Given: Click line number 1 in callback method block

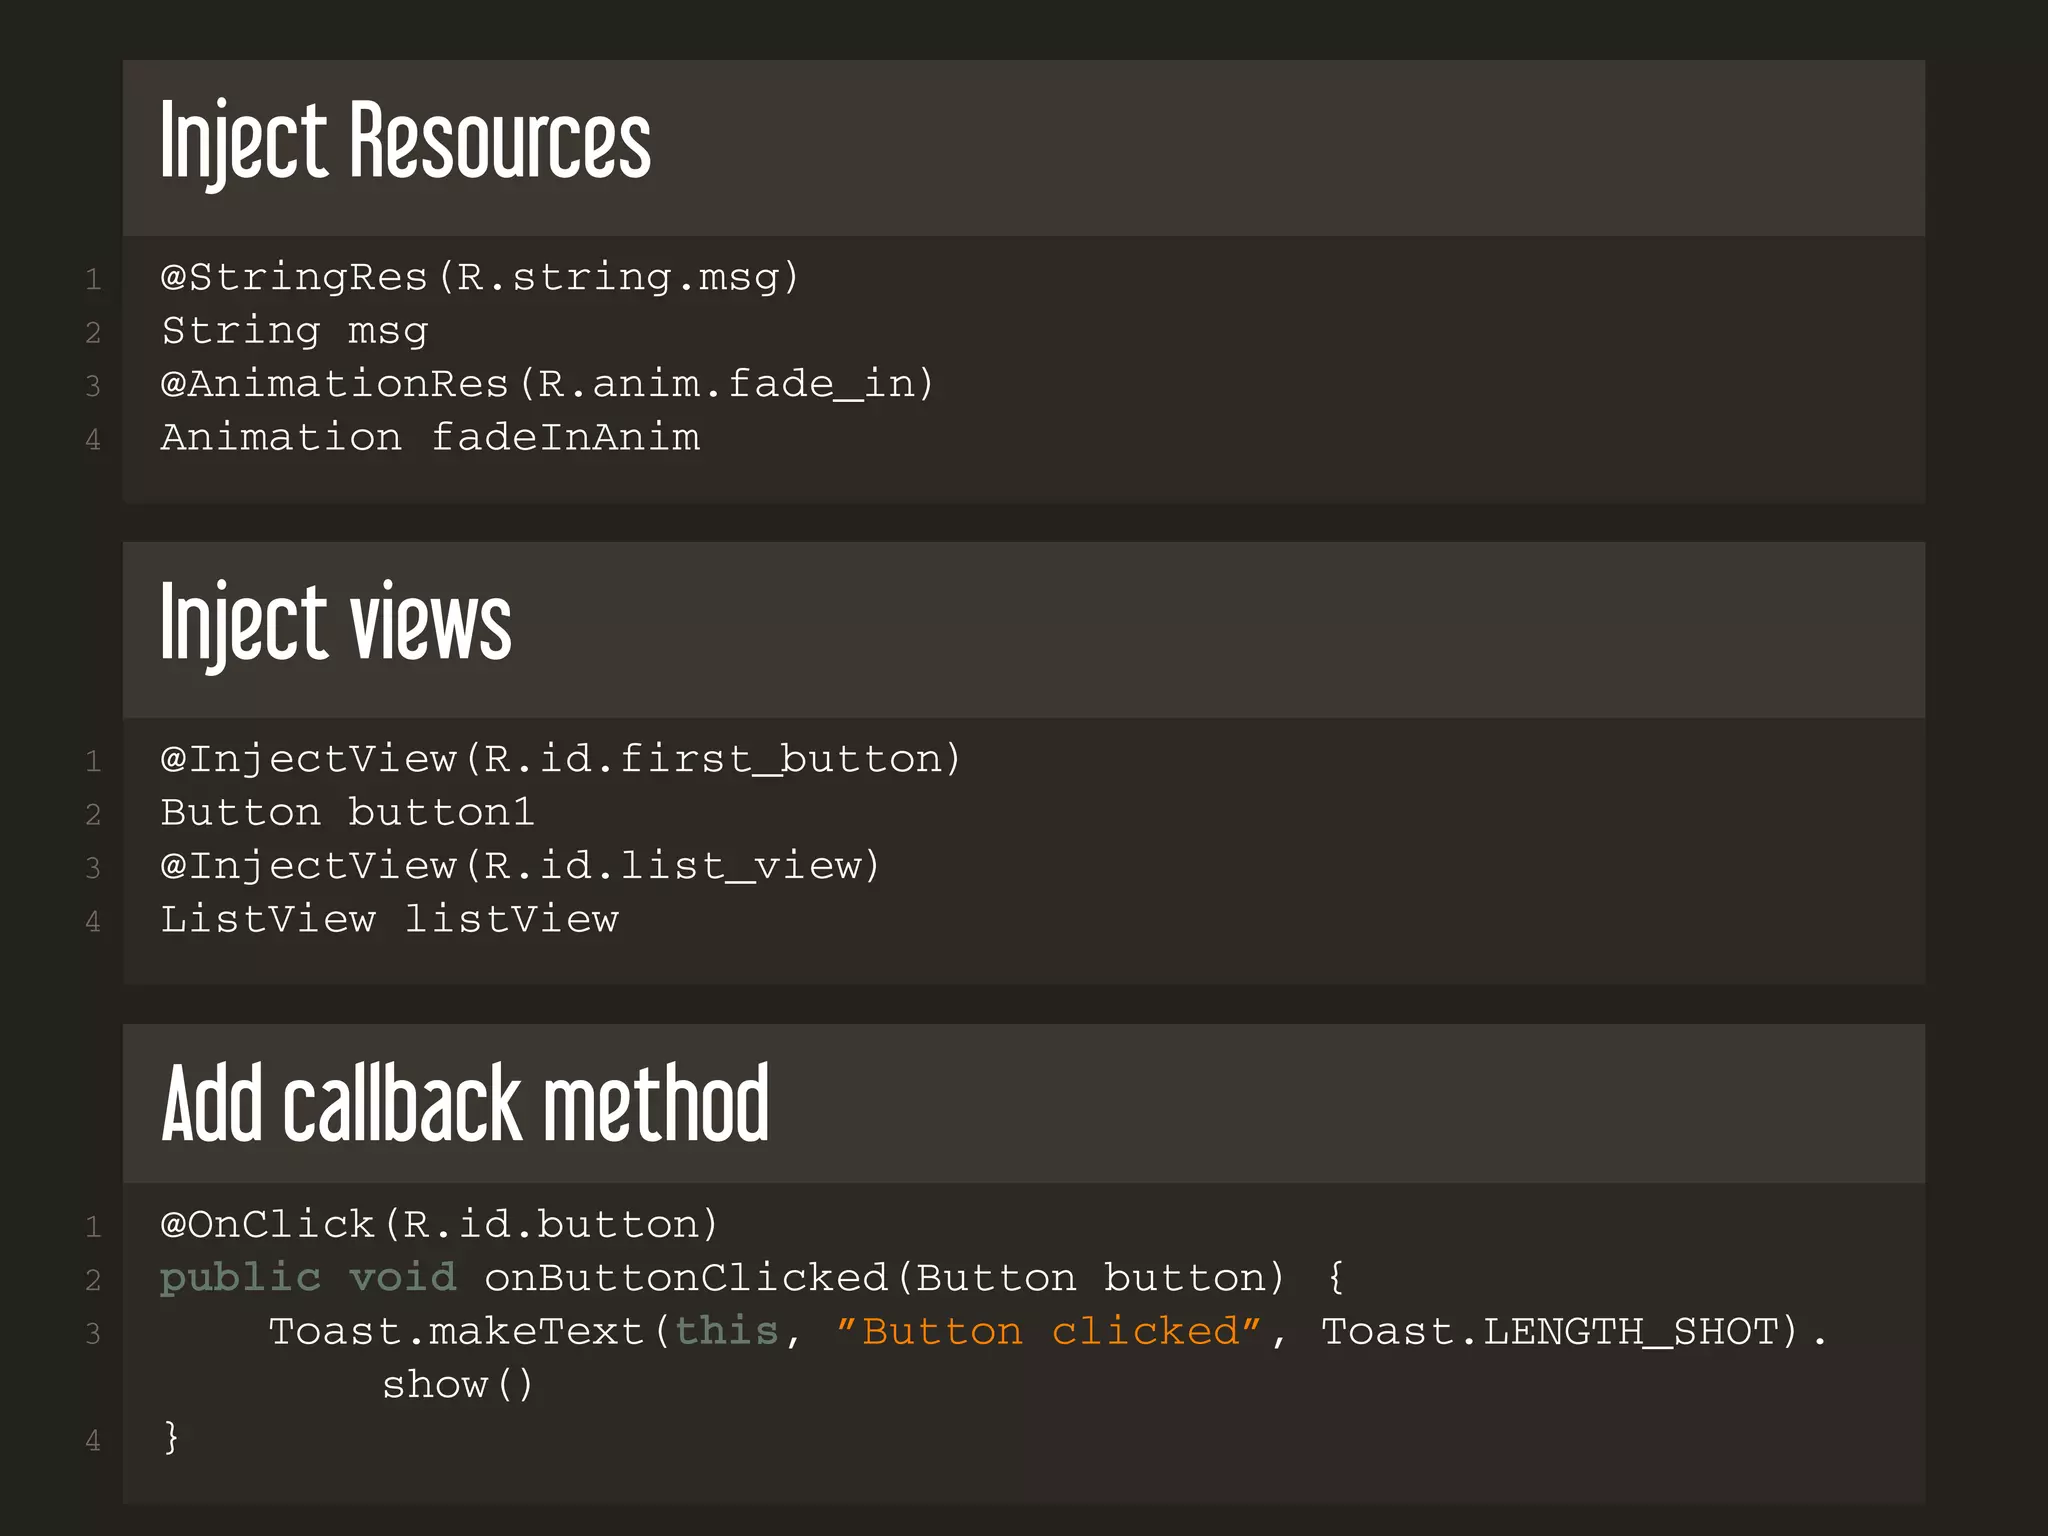Looking at the screenshot, I should click(x=93, y=1227).
